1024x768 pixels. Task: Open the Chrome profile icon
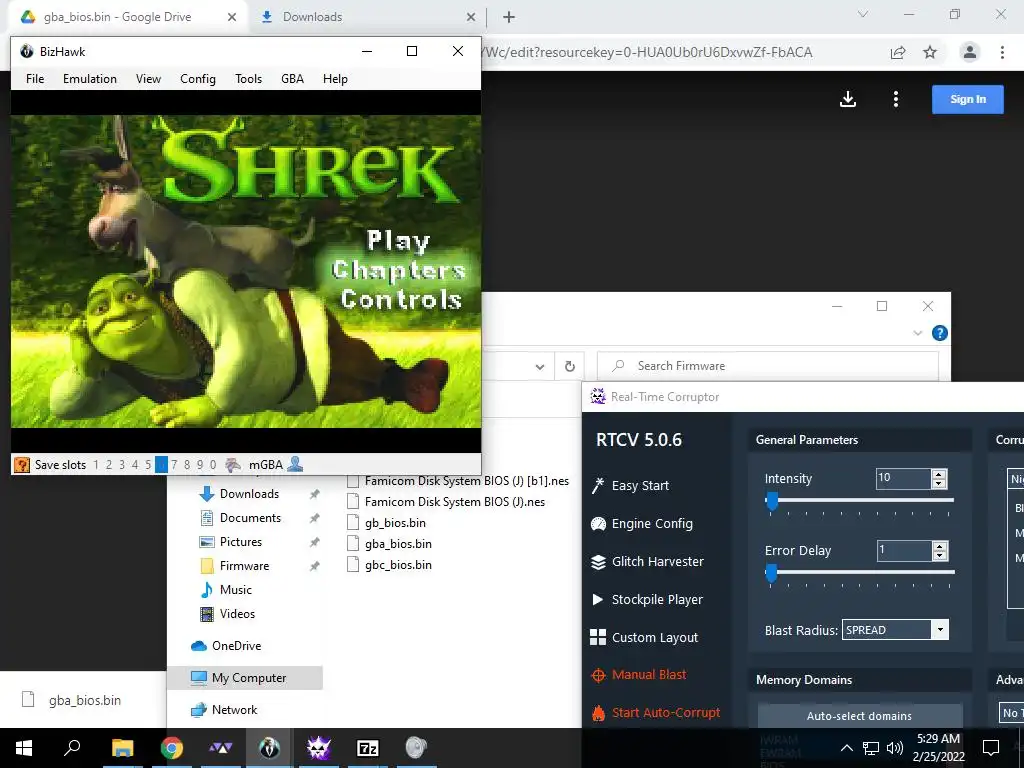970,52
